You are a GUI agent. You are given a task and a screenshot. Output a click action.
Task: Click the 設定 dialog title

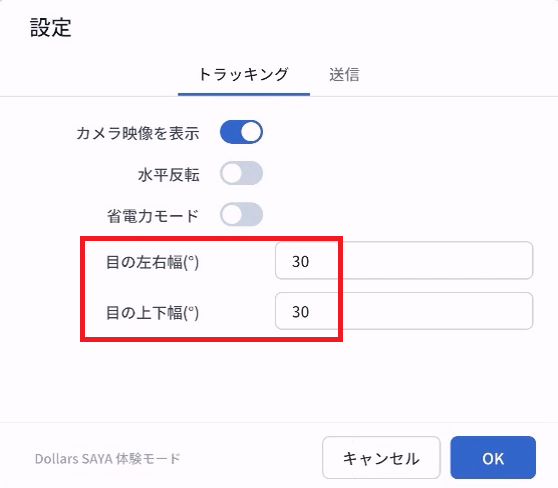pyautogui.click(x=51, y=27)
